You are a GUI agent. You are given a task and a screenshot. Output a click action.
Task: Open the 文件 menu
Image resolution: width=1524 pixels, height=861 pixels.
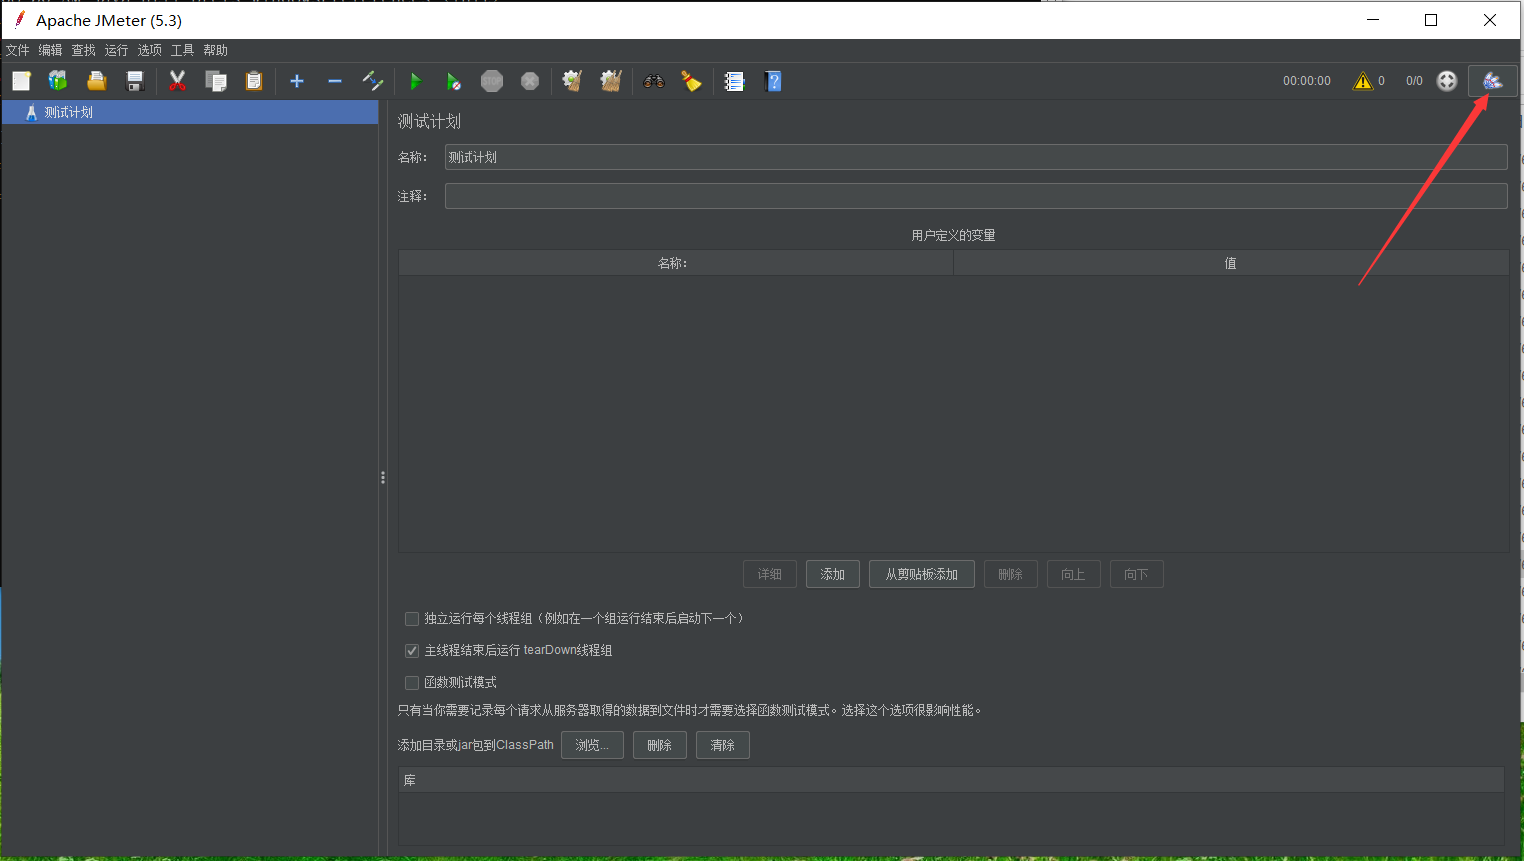(18, 50)
